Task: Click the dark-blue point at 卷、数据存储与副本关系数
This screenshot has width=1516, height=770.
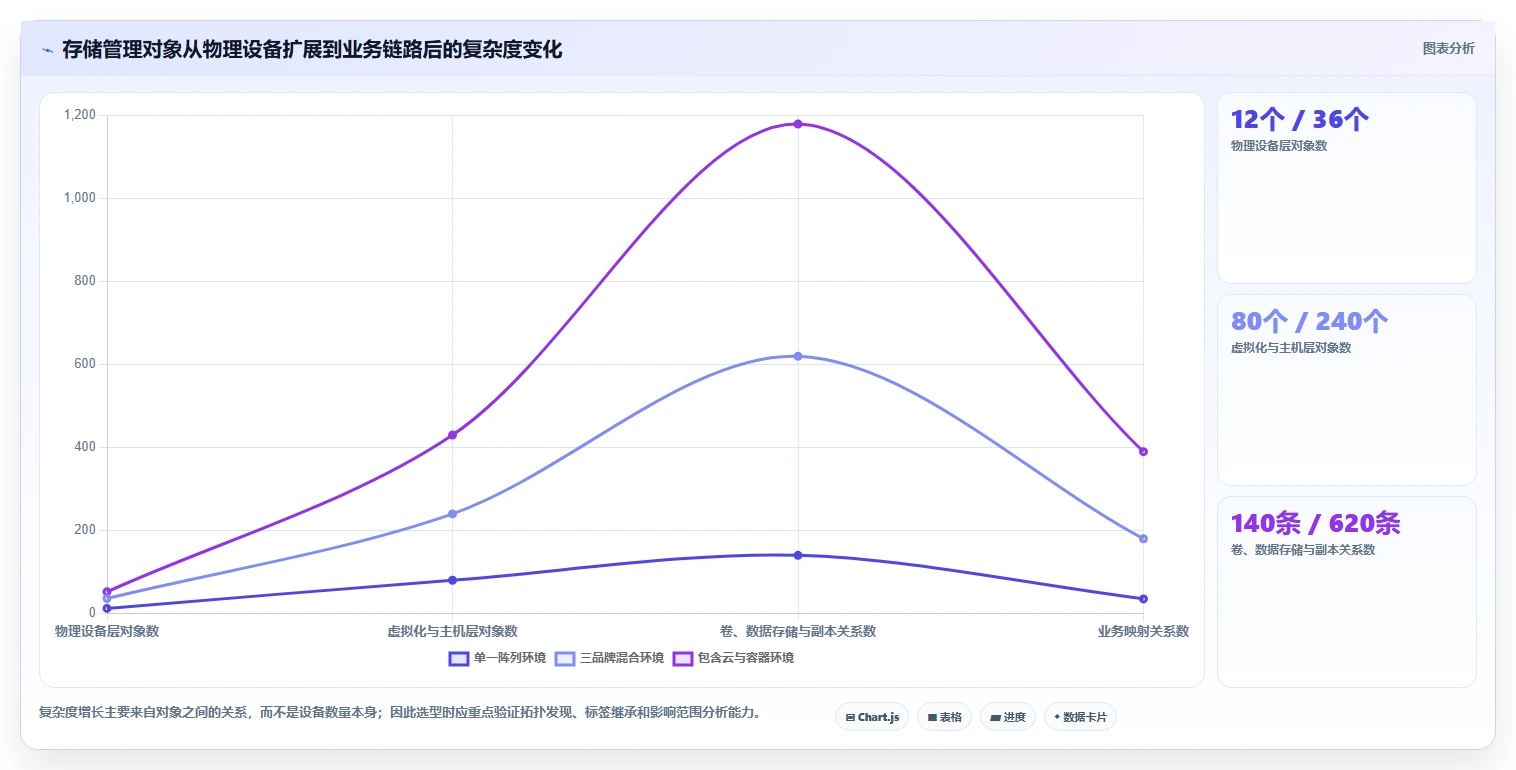Action: tap(798, 555)
